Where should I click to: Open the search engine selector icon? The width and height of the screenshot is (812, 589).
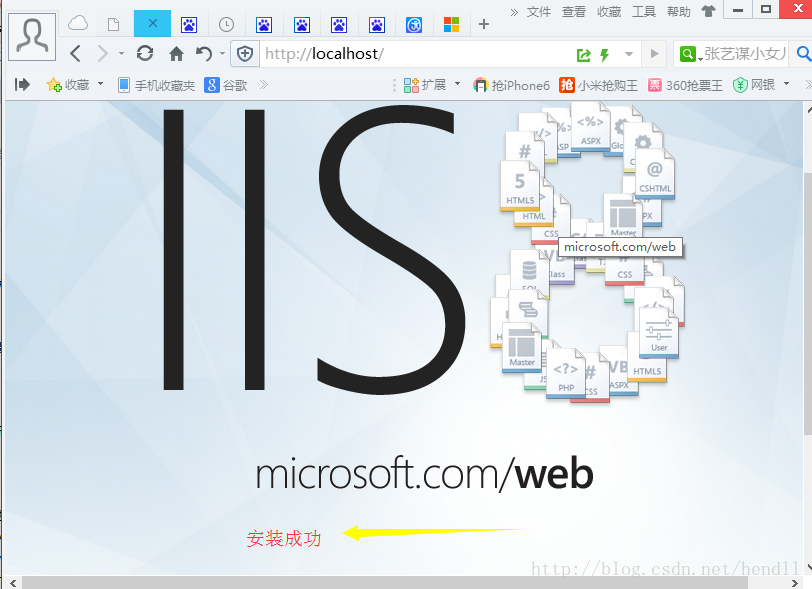pos(689,54)
